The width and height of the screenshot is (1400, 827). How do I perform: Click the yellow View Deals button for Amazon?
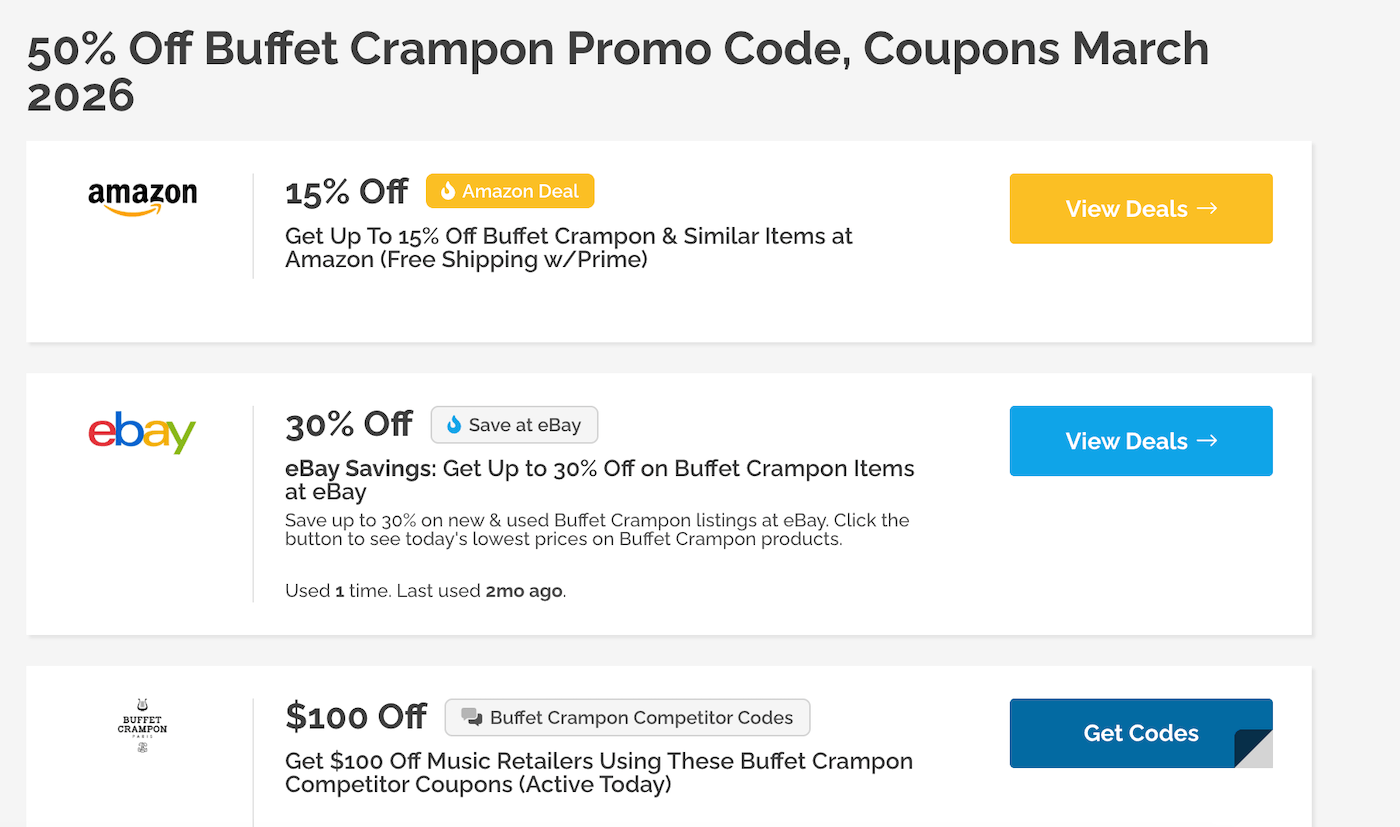coord(1141,209)
